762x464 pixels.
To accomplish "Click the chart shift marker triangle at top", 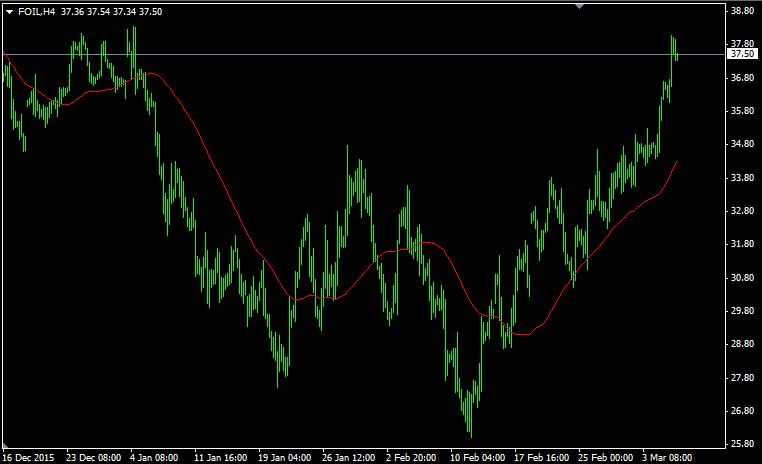I will 579,6.
